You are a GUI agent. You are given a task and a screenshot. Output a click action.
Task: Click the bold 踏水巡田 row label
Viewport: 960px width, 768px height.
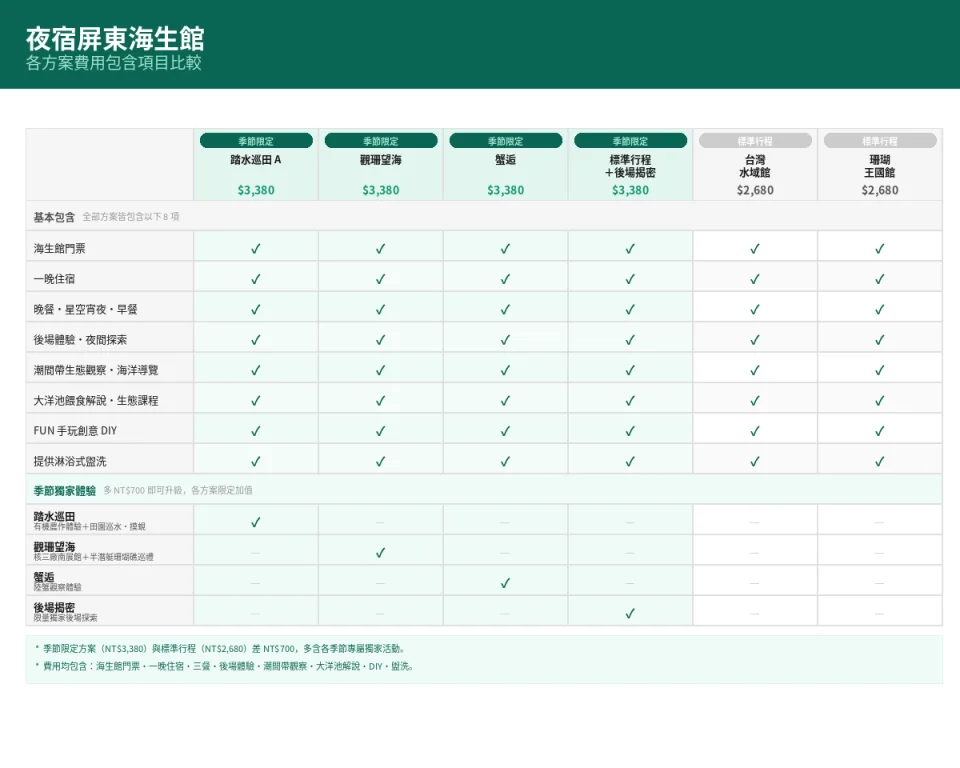(x=54, y=516)
